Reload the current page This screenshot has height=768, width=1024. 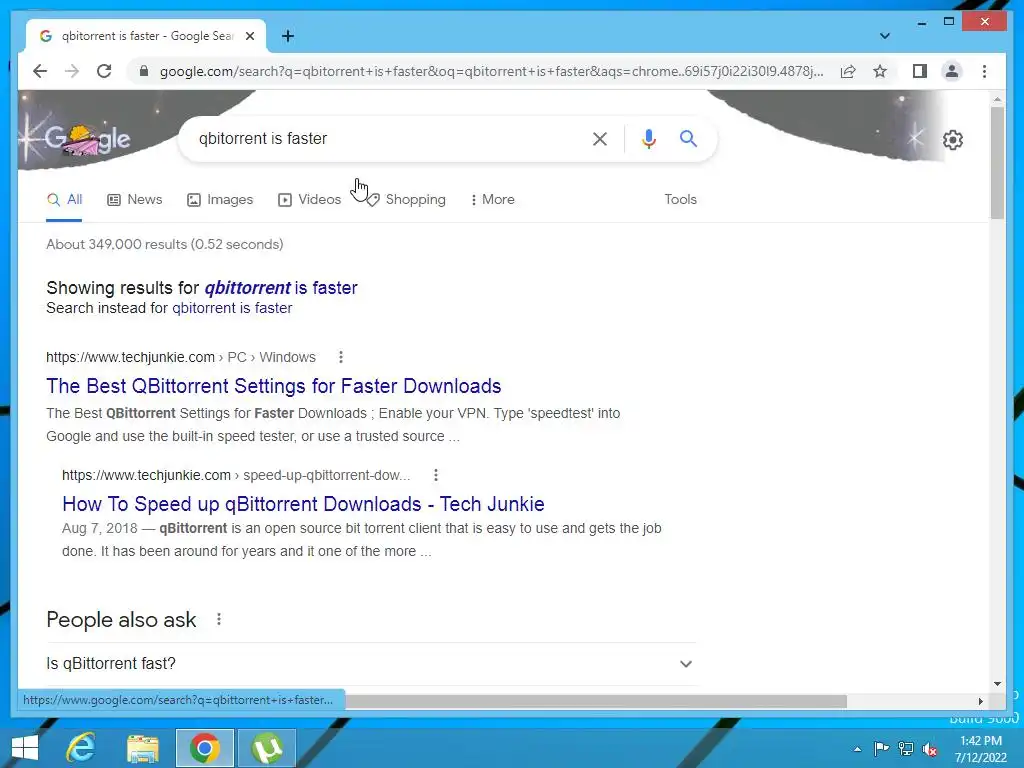point(104,71)
